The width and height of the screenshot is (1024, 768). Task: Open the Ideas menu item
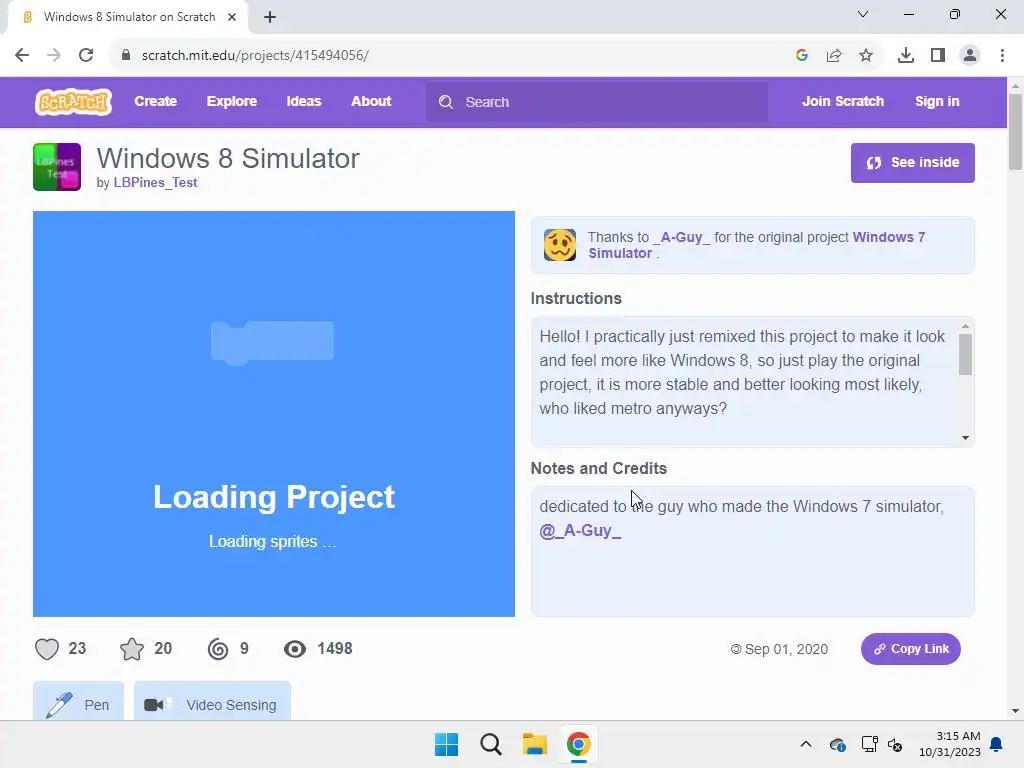point(304,101)
